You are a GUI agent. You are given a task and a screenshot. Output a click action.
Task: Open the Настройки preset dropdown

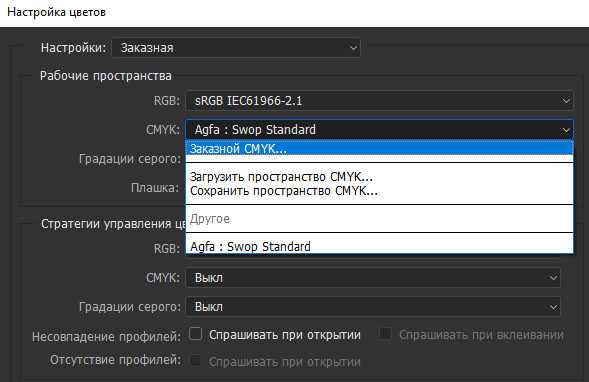click(236, 48)
